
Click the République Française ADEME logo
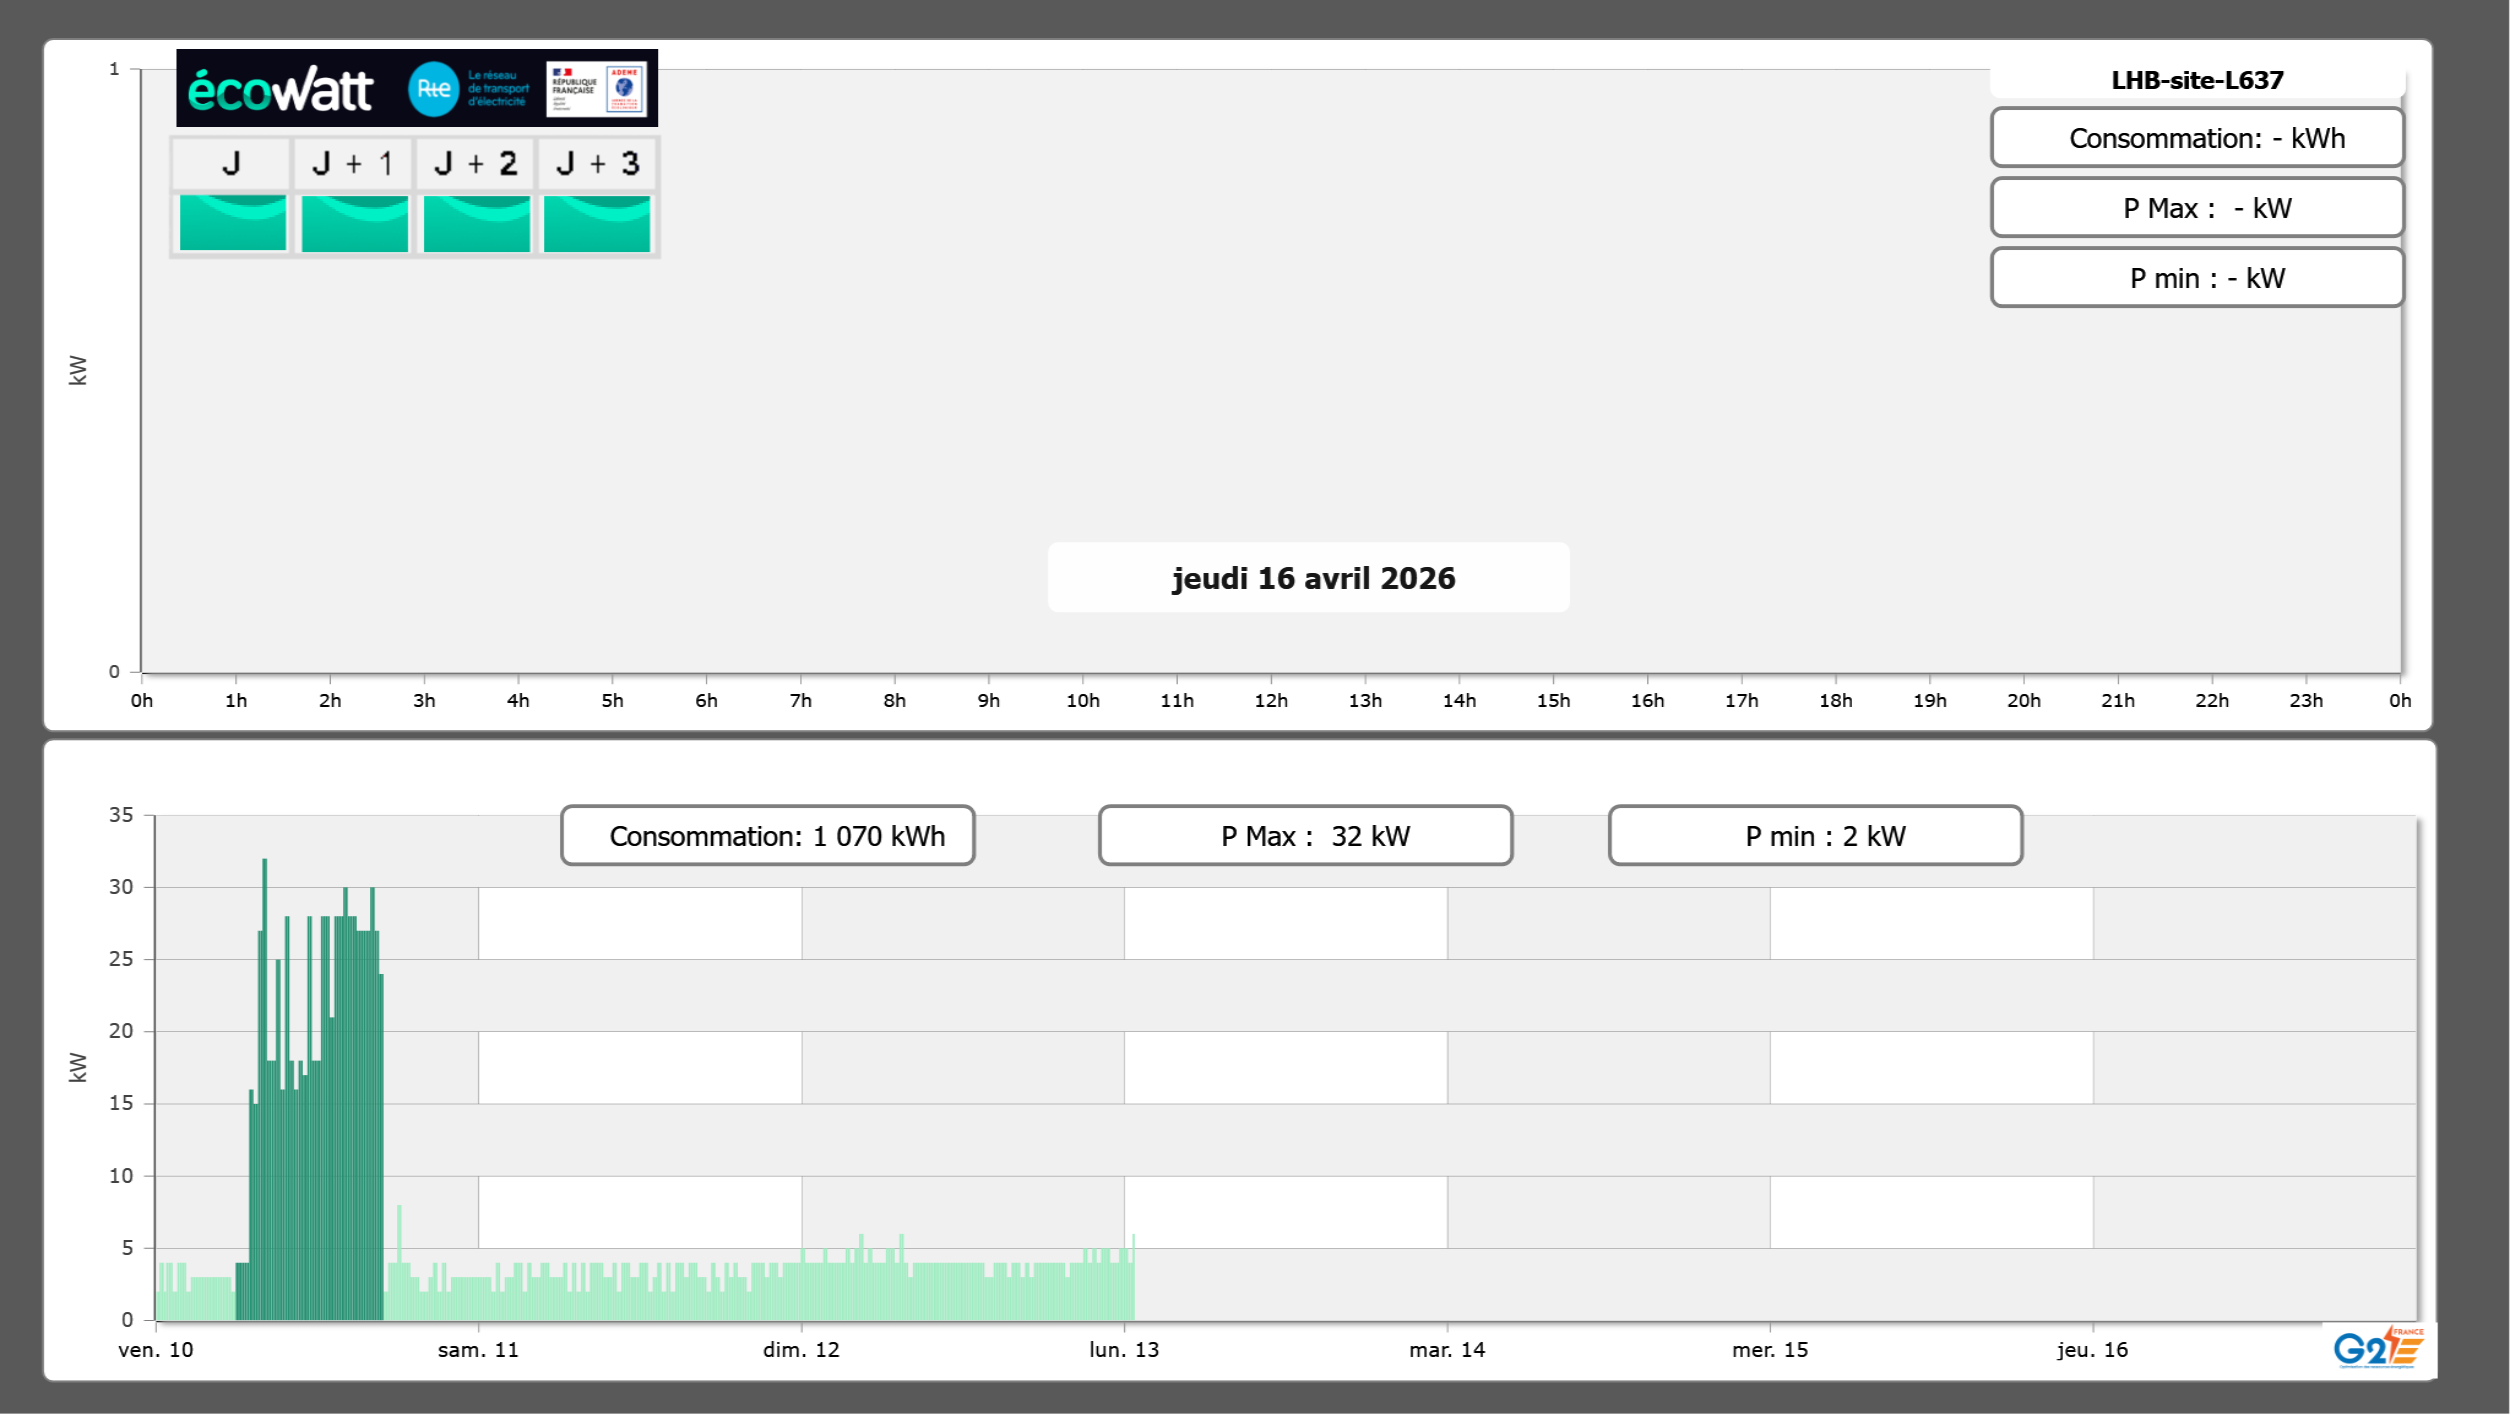point(596,89)
